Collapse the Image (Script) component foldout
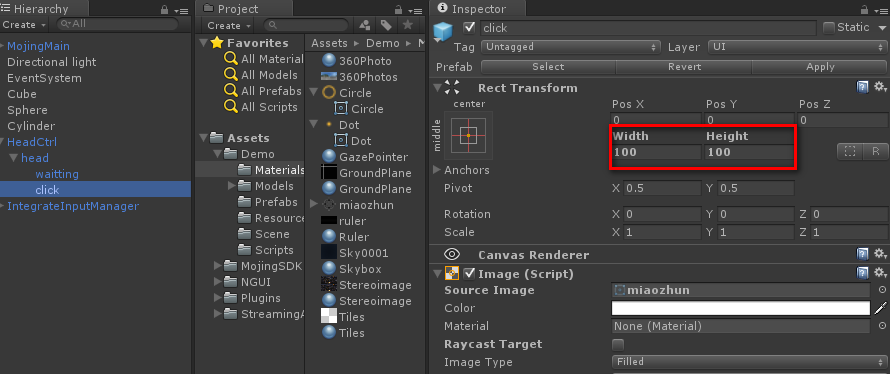The width and height of the screenshot is (890, 374). [x=436, y=274]
